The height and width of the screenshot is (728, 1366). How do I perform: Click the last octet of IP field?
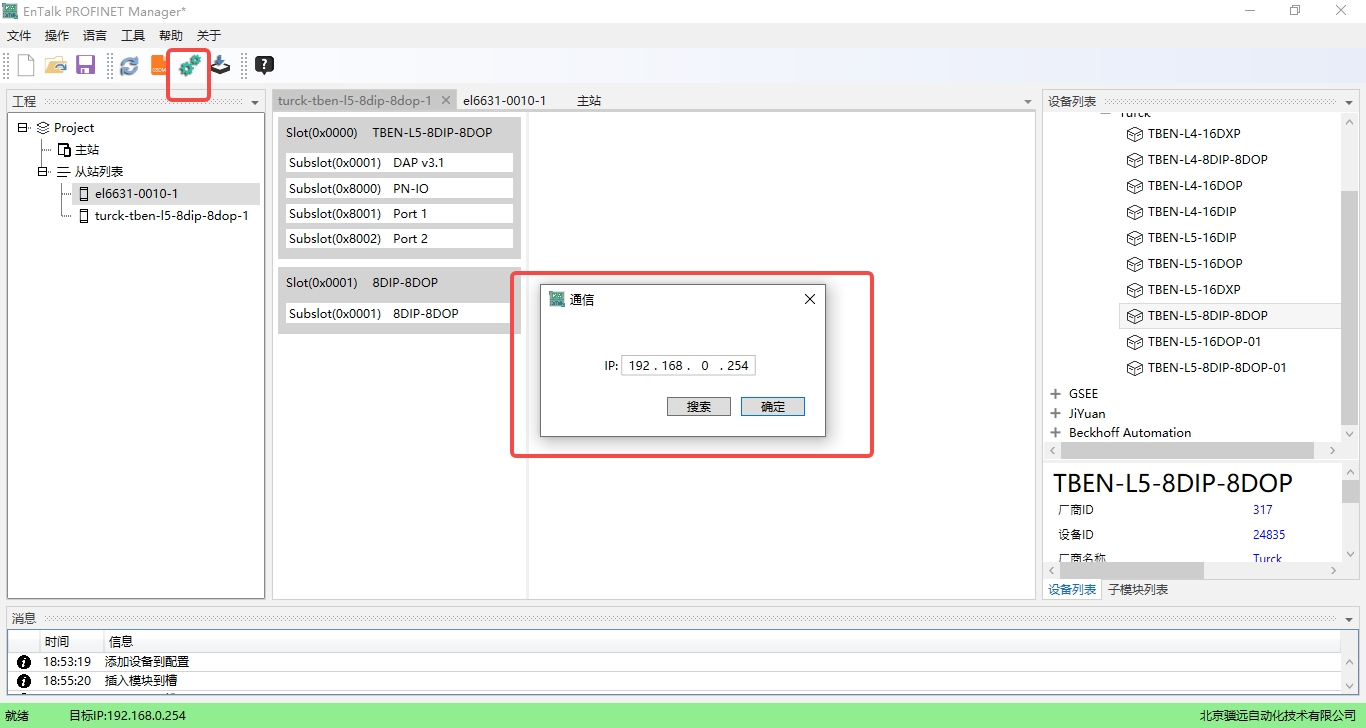pos(738,366)
